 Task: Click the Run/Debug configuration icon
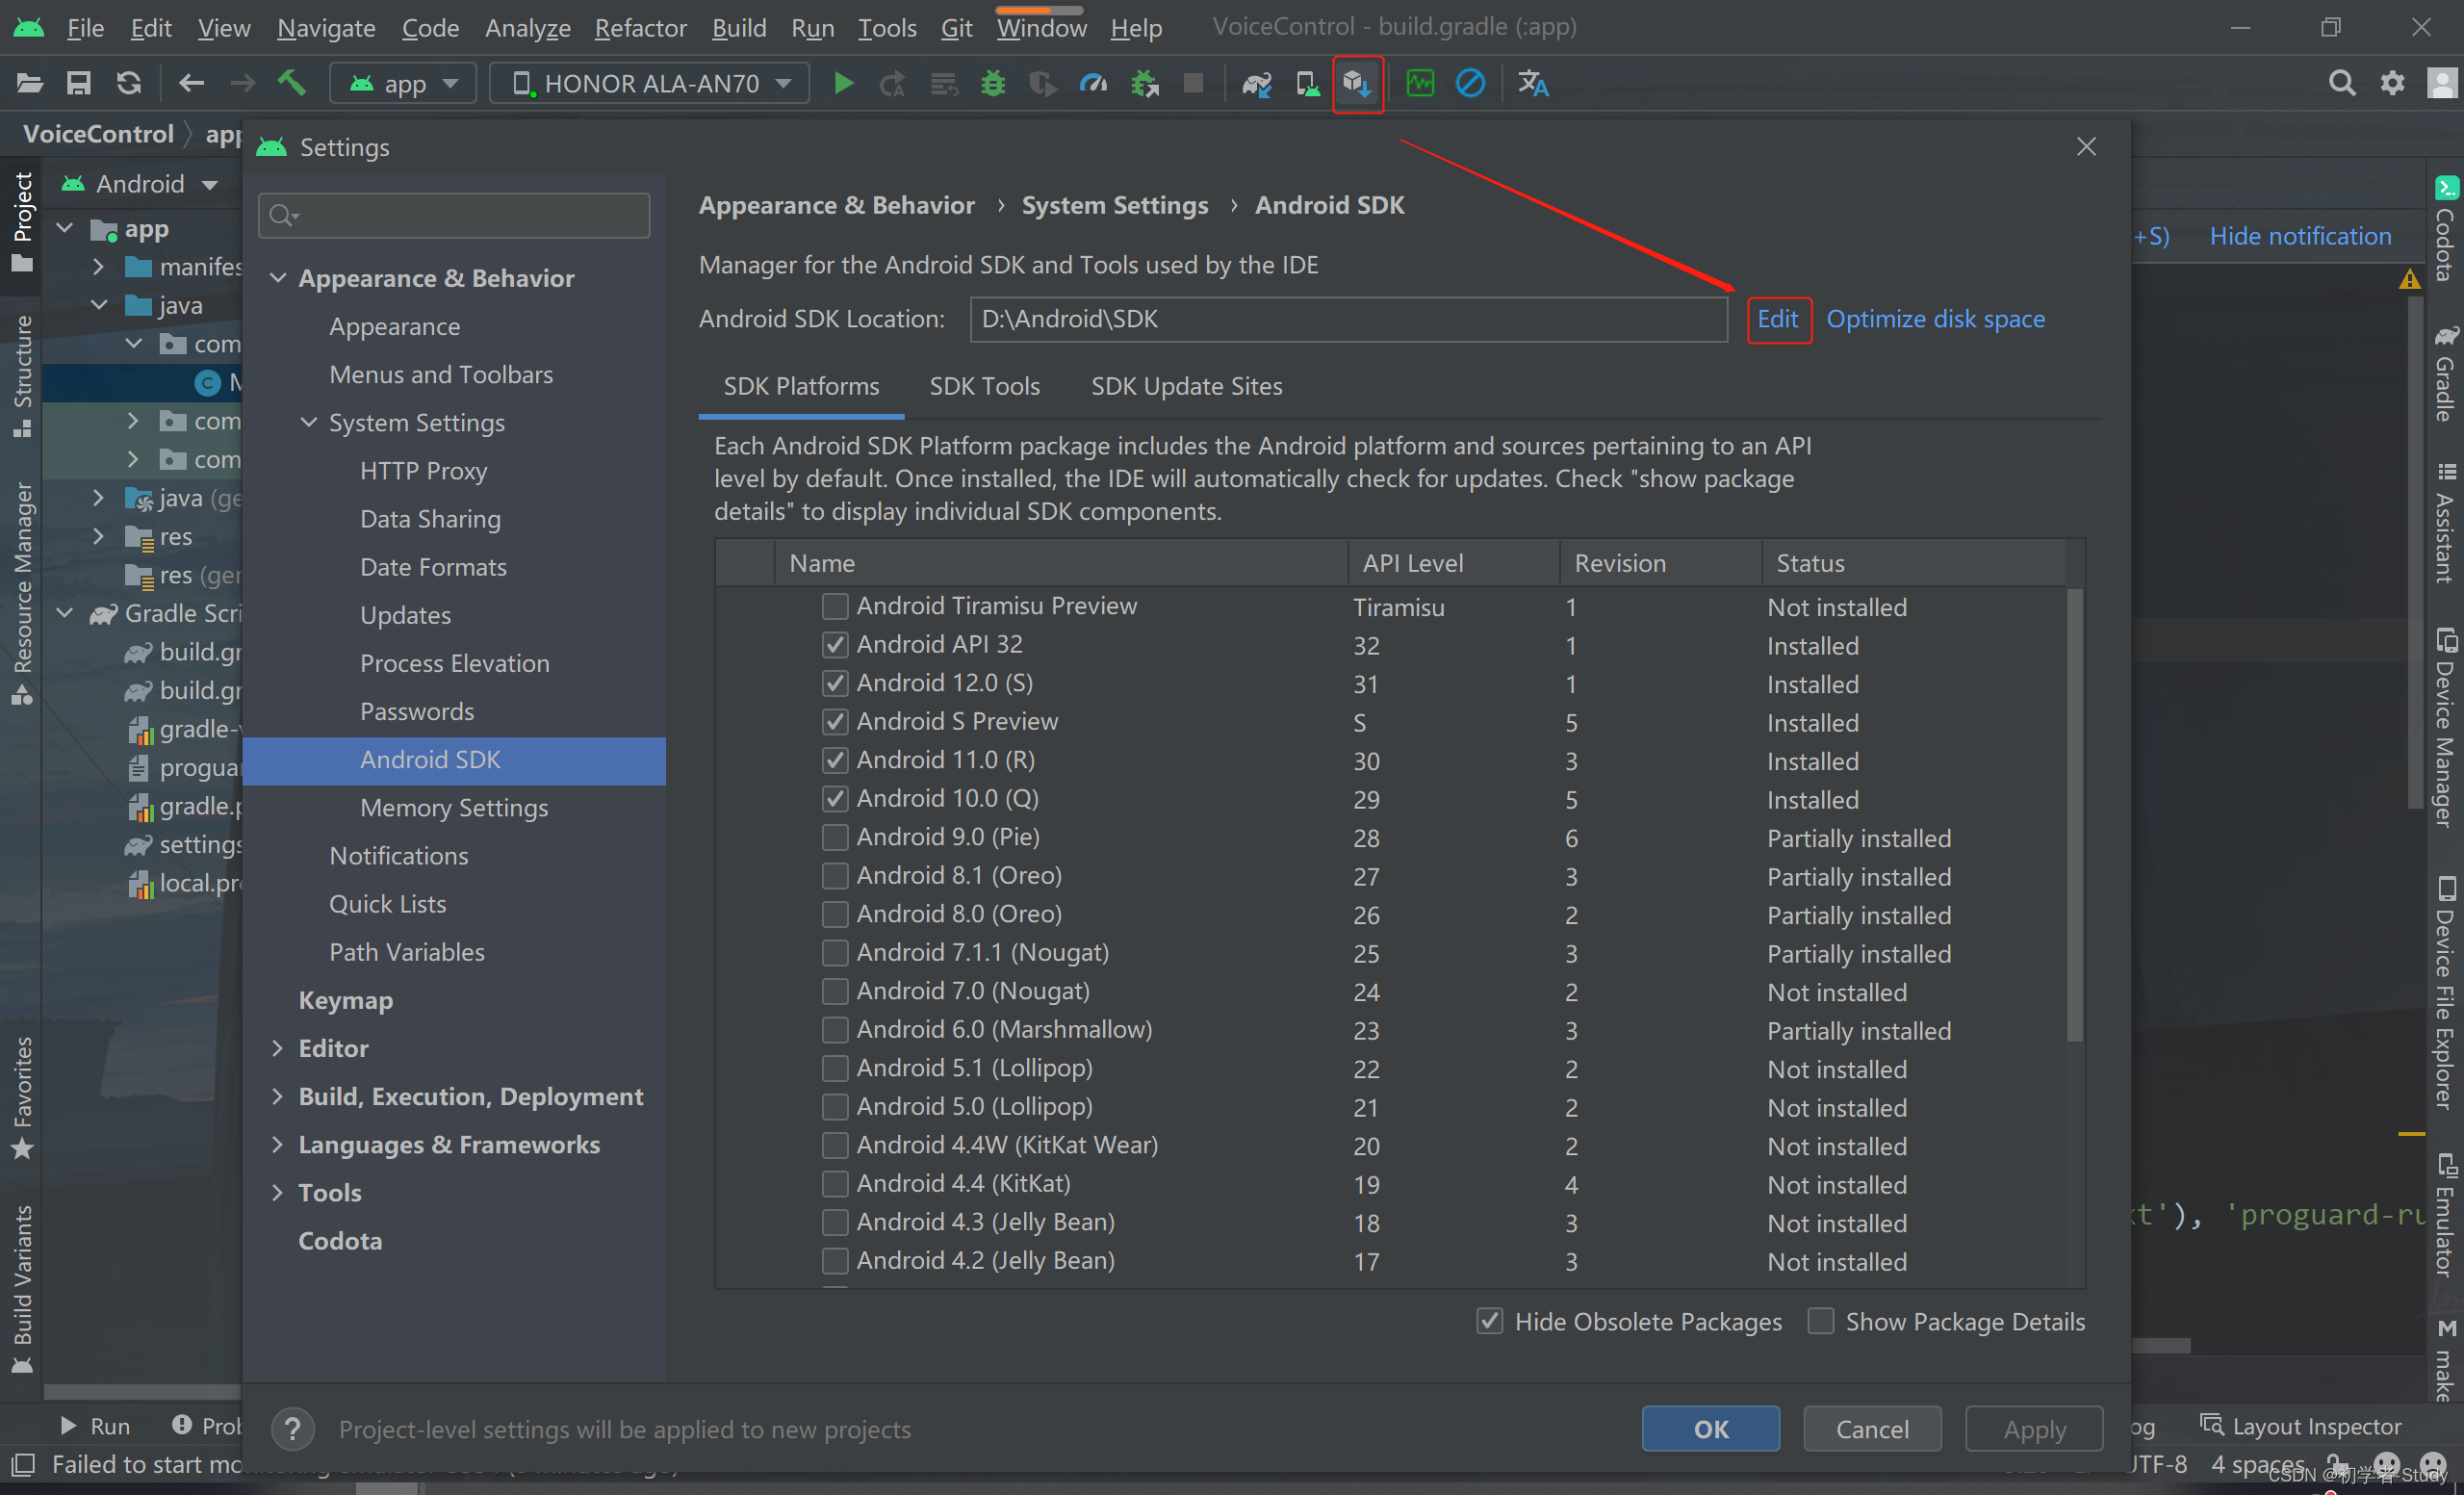[x=403, y=83]
